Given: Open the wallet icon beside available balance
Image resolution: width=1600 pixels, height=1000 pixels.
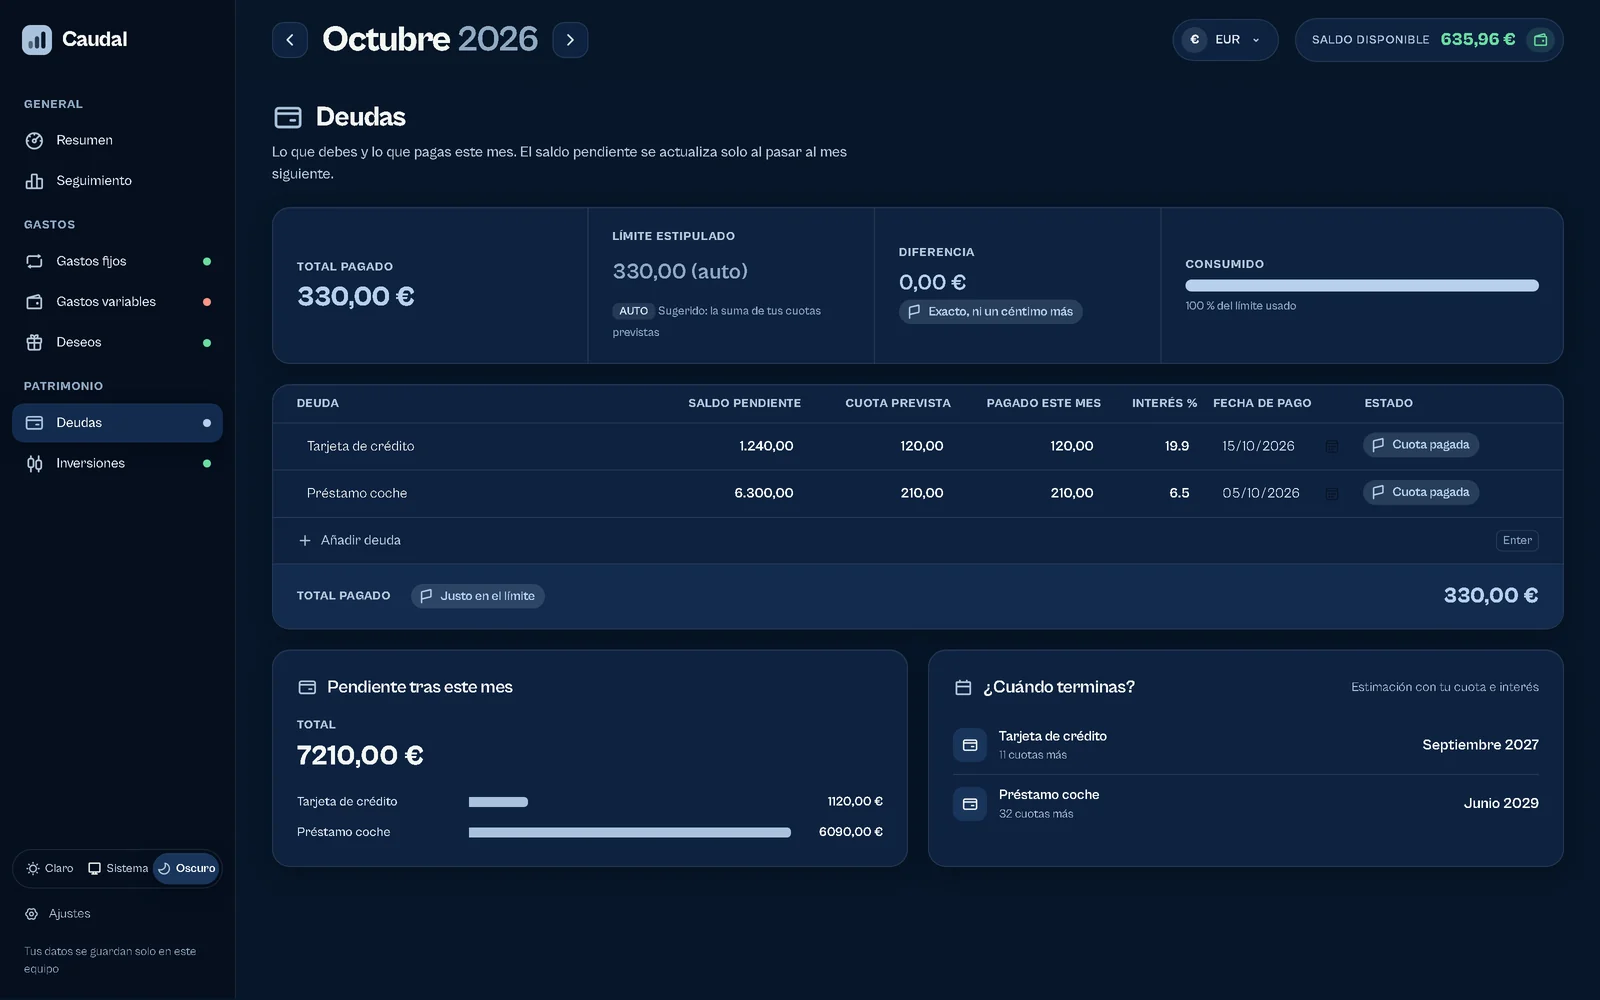Looking at the screenshot, I should (x=1540, y=40).
